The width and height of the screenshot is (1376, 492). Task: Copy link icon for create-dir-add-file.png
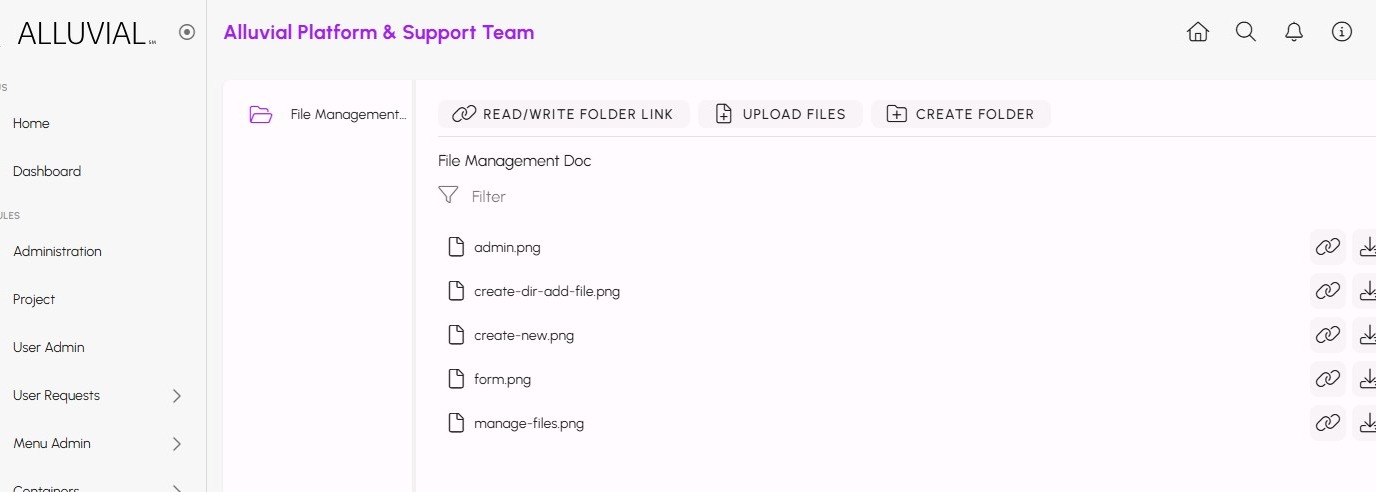coord(1327,291)
